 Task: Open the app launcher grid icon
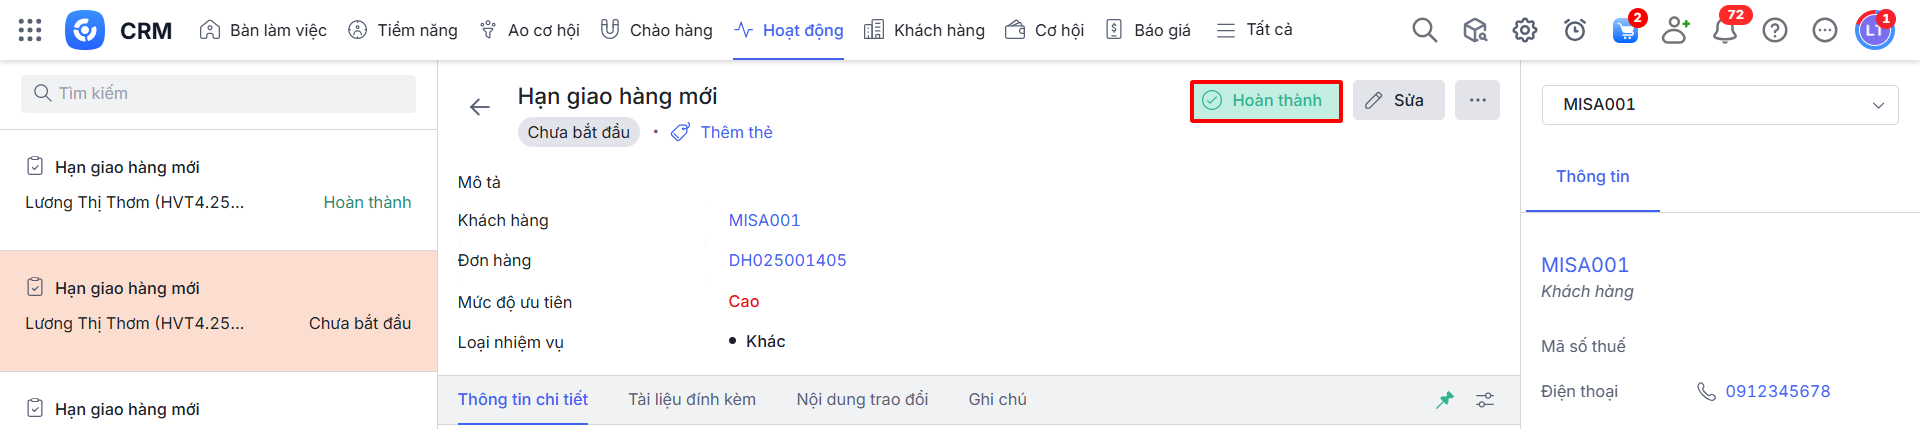tap(30, 30)
